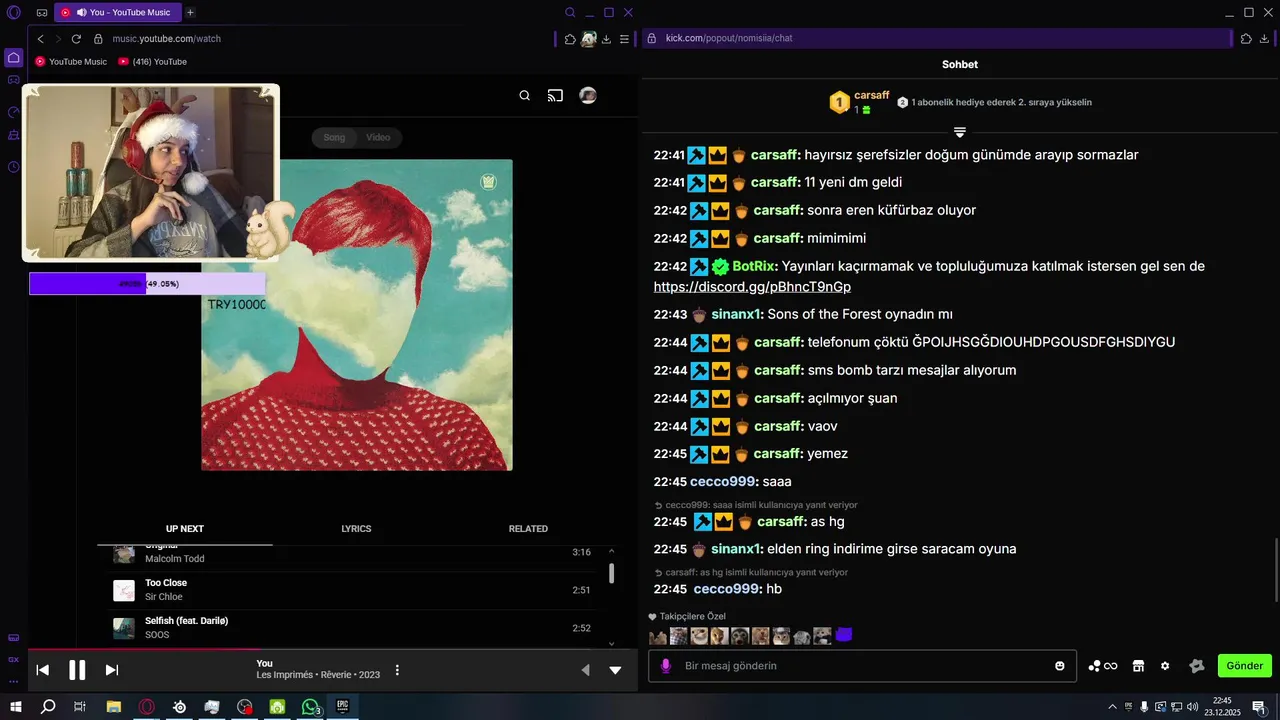Collapse the player page with down arrow
Image resolution: width=1280 pixels, height=720 pixels.
click(615, 670)
